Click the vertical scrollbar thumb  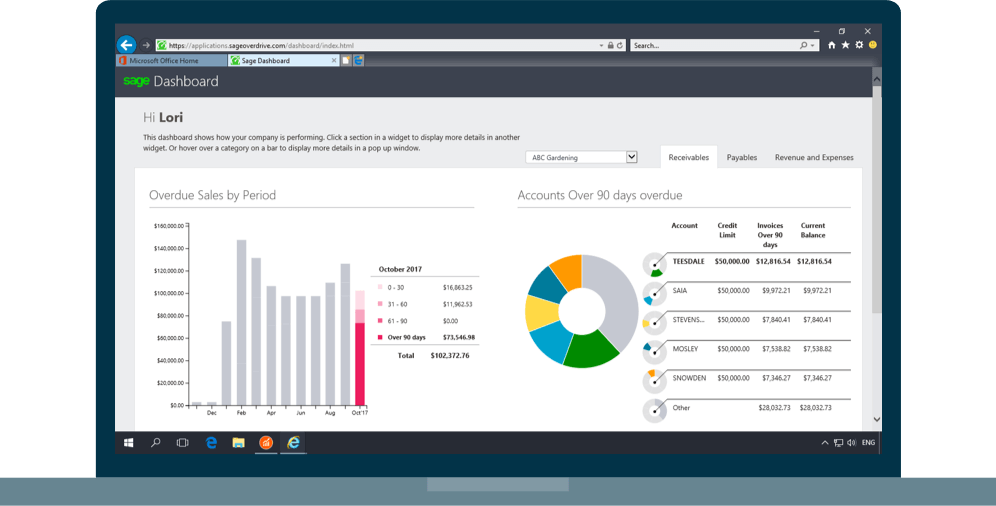click(x=877, y=199)
